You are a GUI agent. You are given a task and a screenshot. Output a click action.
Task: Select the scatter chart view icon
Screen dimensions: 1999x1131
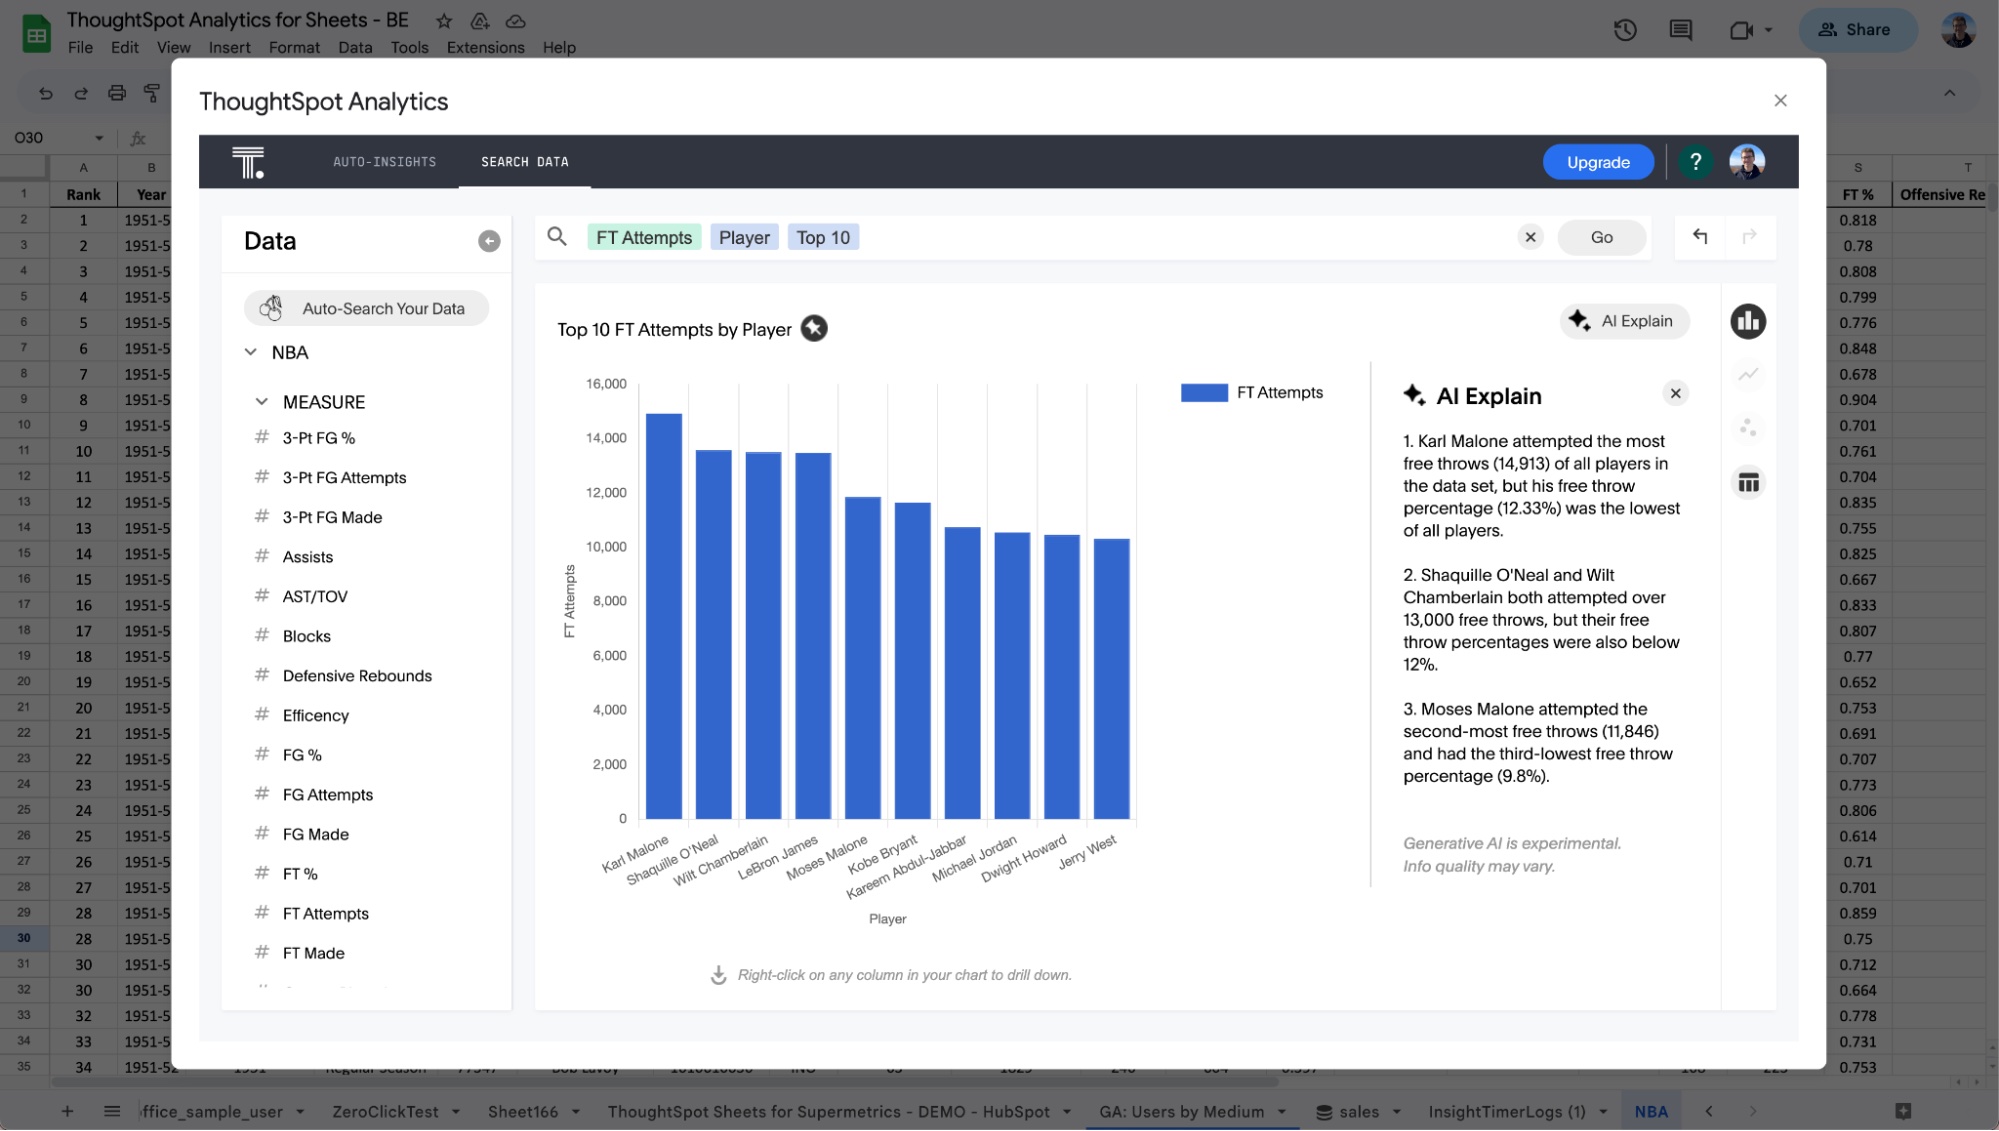point(1748,428)
